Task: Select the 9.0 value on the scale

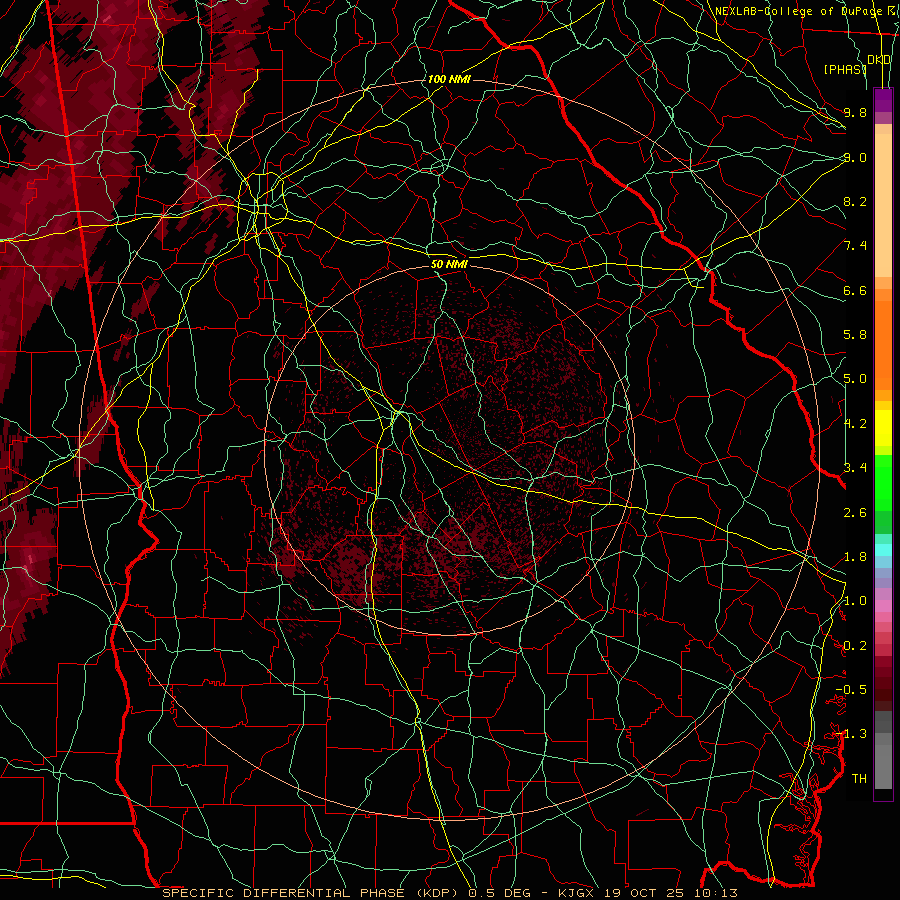Action: [855, 157]
